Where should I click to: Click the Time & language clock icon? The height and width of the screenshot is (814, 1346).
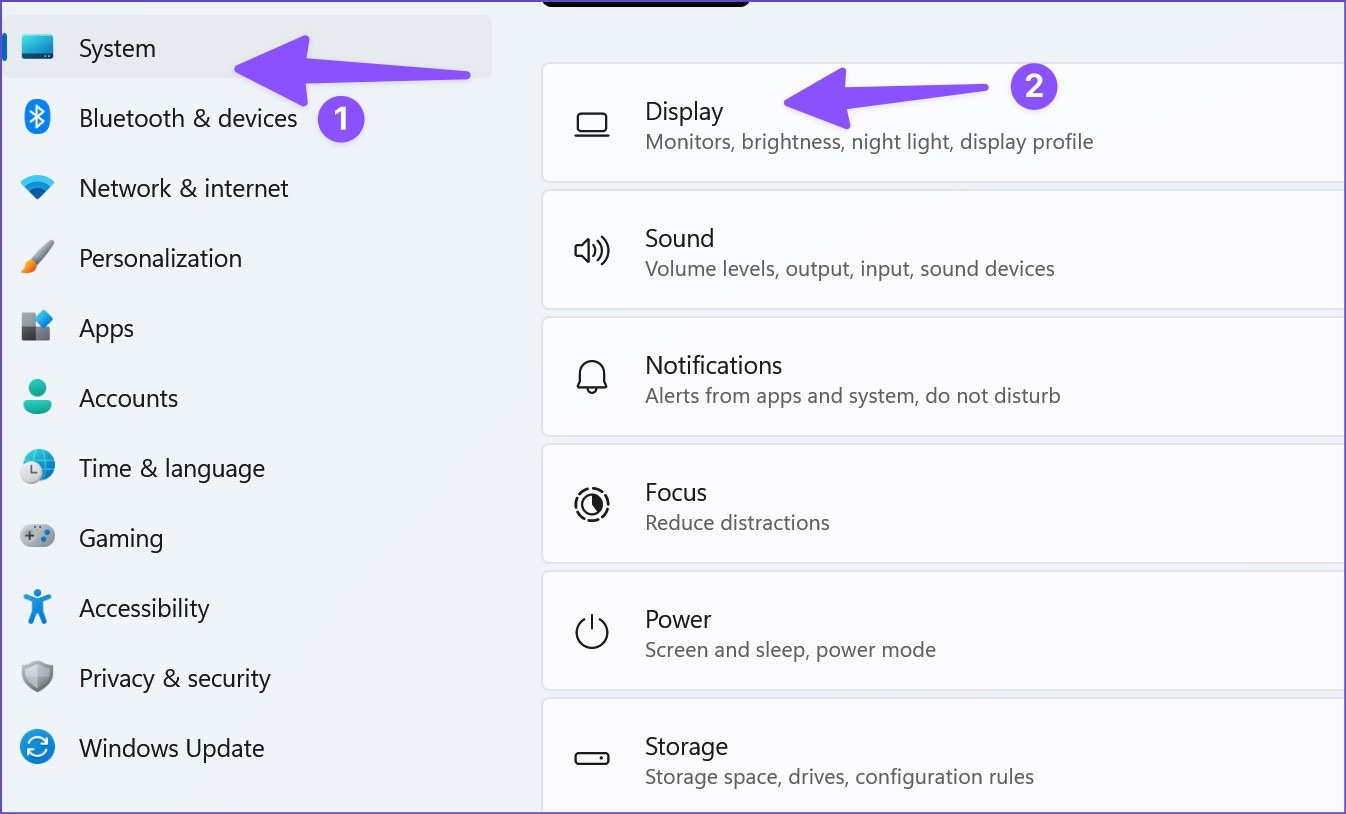[x=38, y=468]
